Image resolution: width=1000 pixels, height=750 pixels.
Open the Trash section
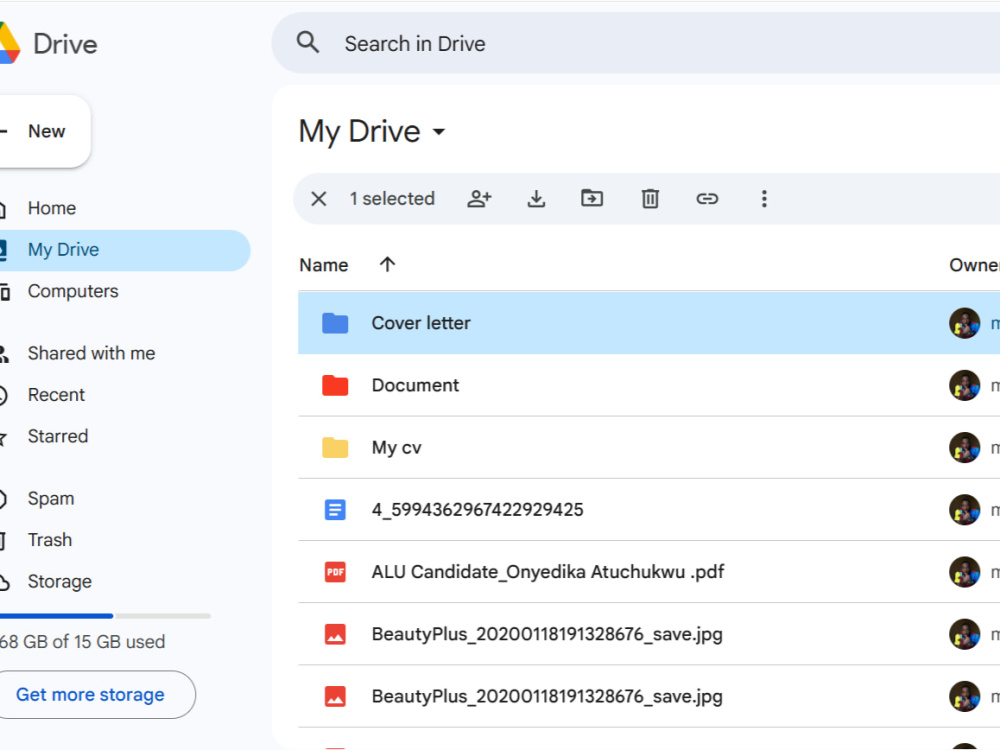pos(50,540)
